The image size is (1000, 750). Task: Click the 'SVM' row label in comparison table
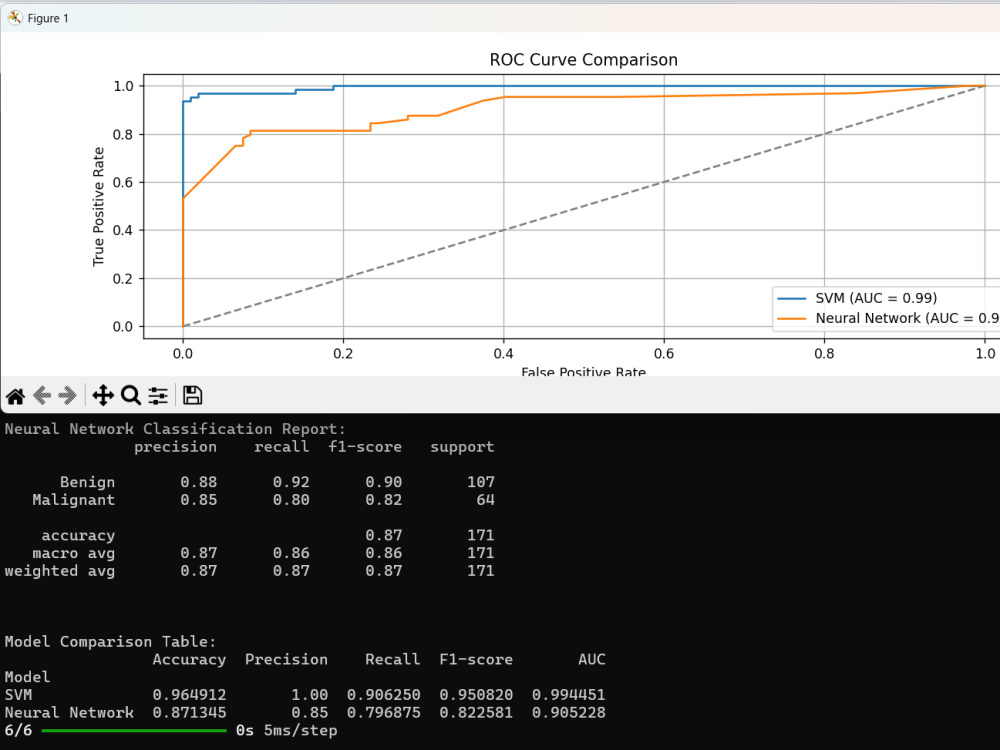[x=18, y=695]
